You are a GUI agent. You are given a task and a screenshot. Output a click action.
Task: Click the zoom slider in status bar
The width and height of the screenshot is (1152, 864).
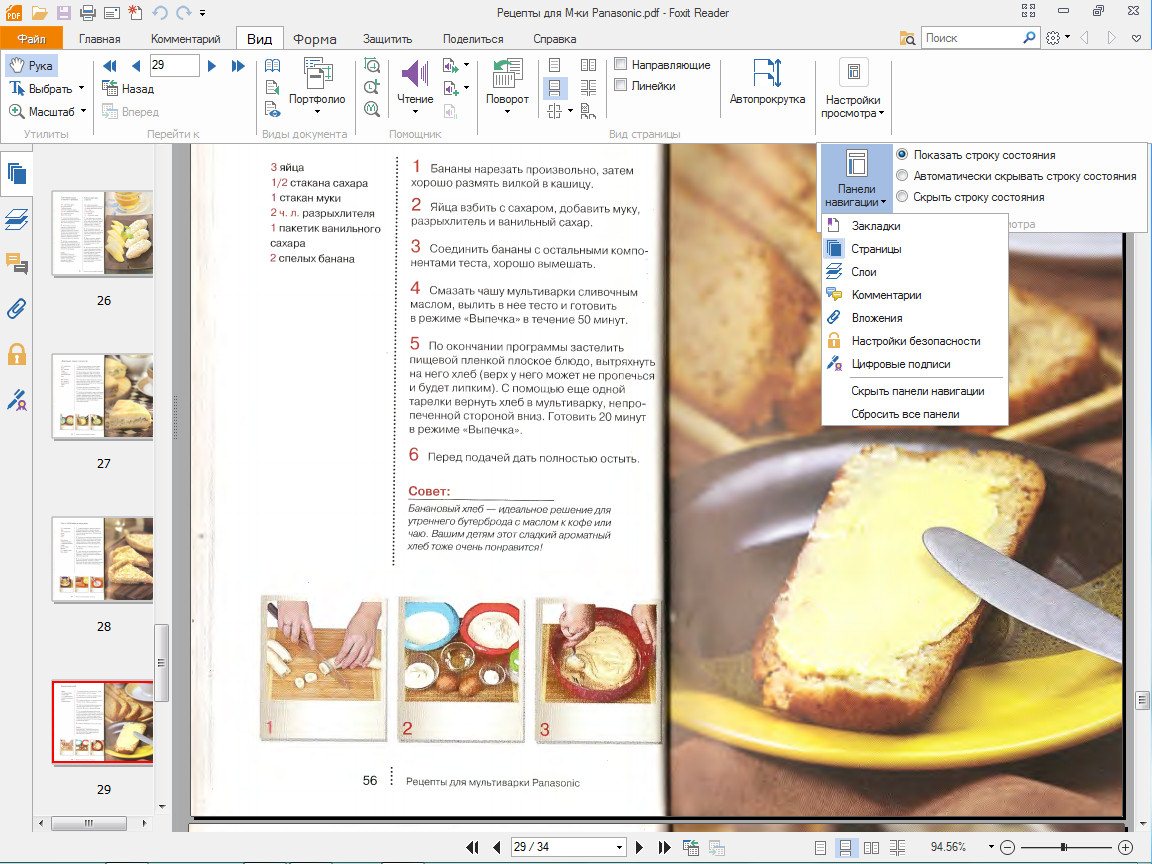pos(1065,847)
